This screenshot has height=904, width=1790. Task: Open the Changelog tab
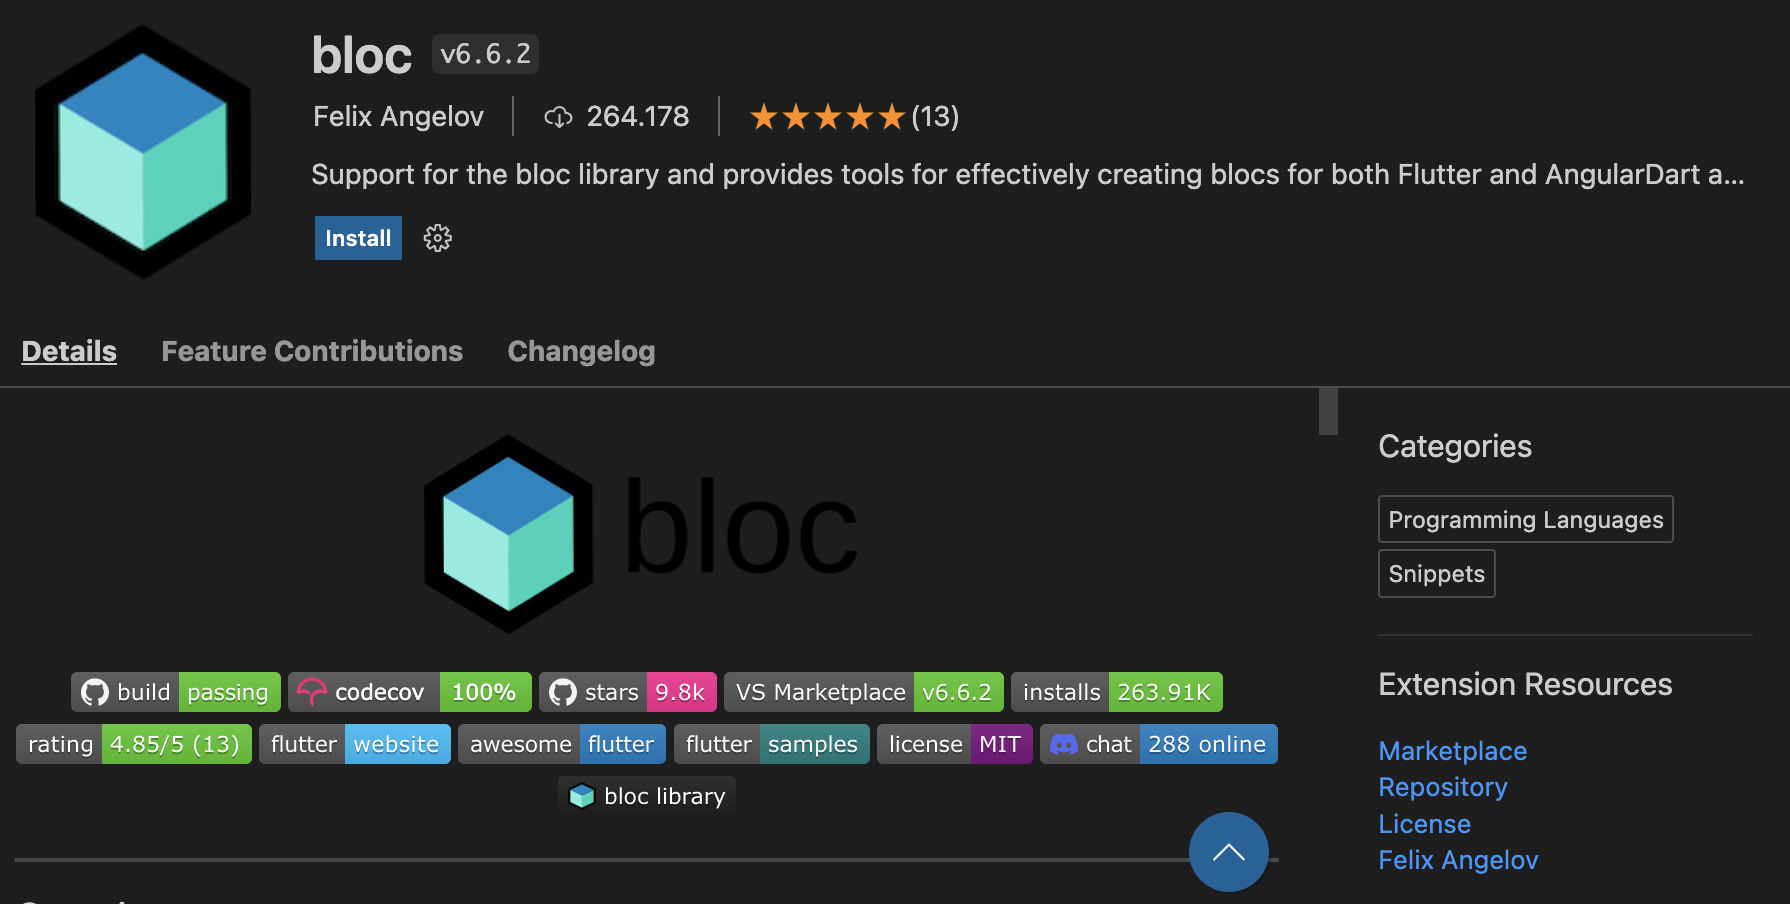(x=580, y=351)
